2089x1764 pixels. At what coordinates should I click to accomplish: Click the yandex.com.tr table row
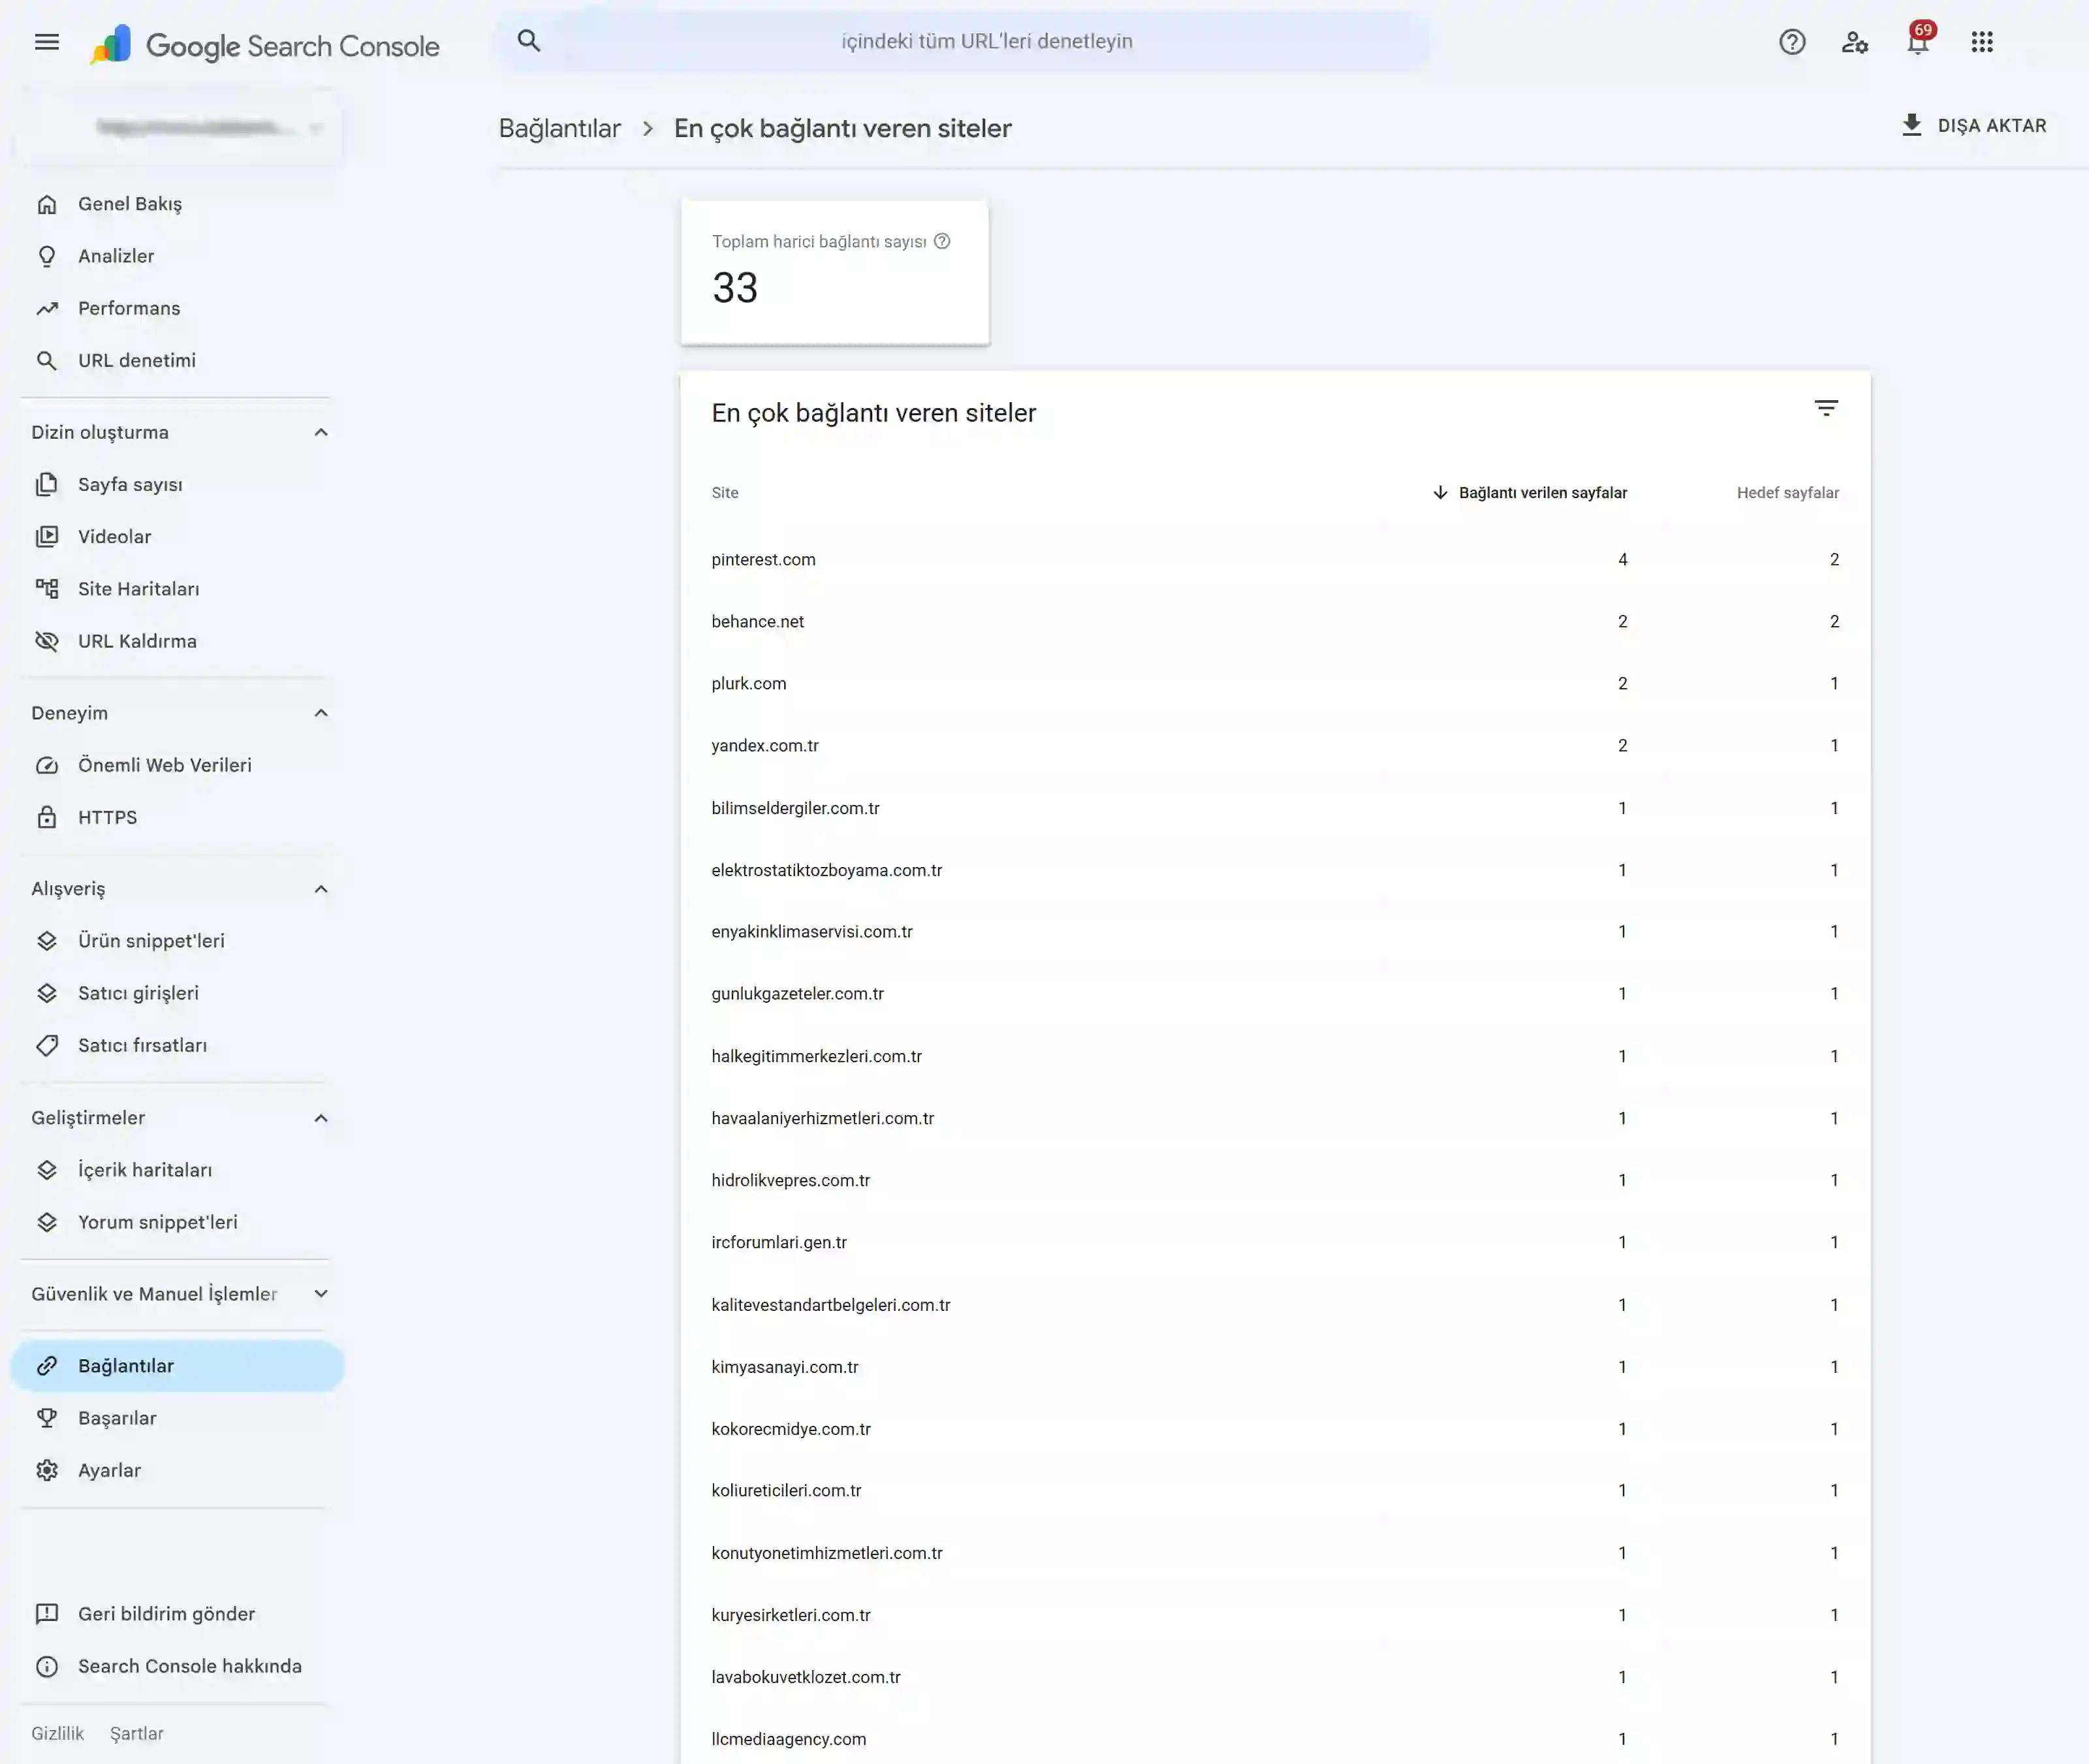(x=1275, y=745)
